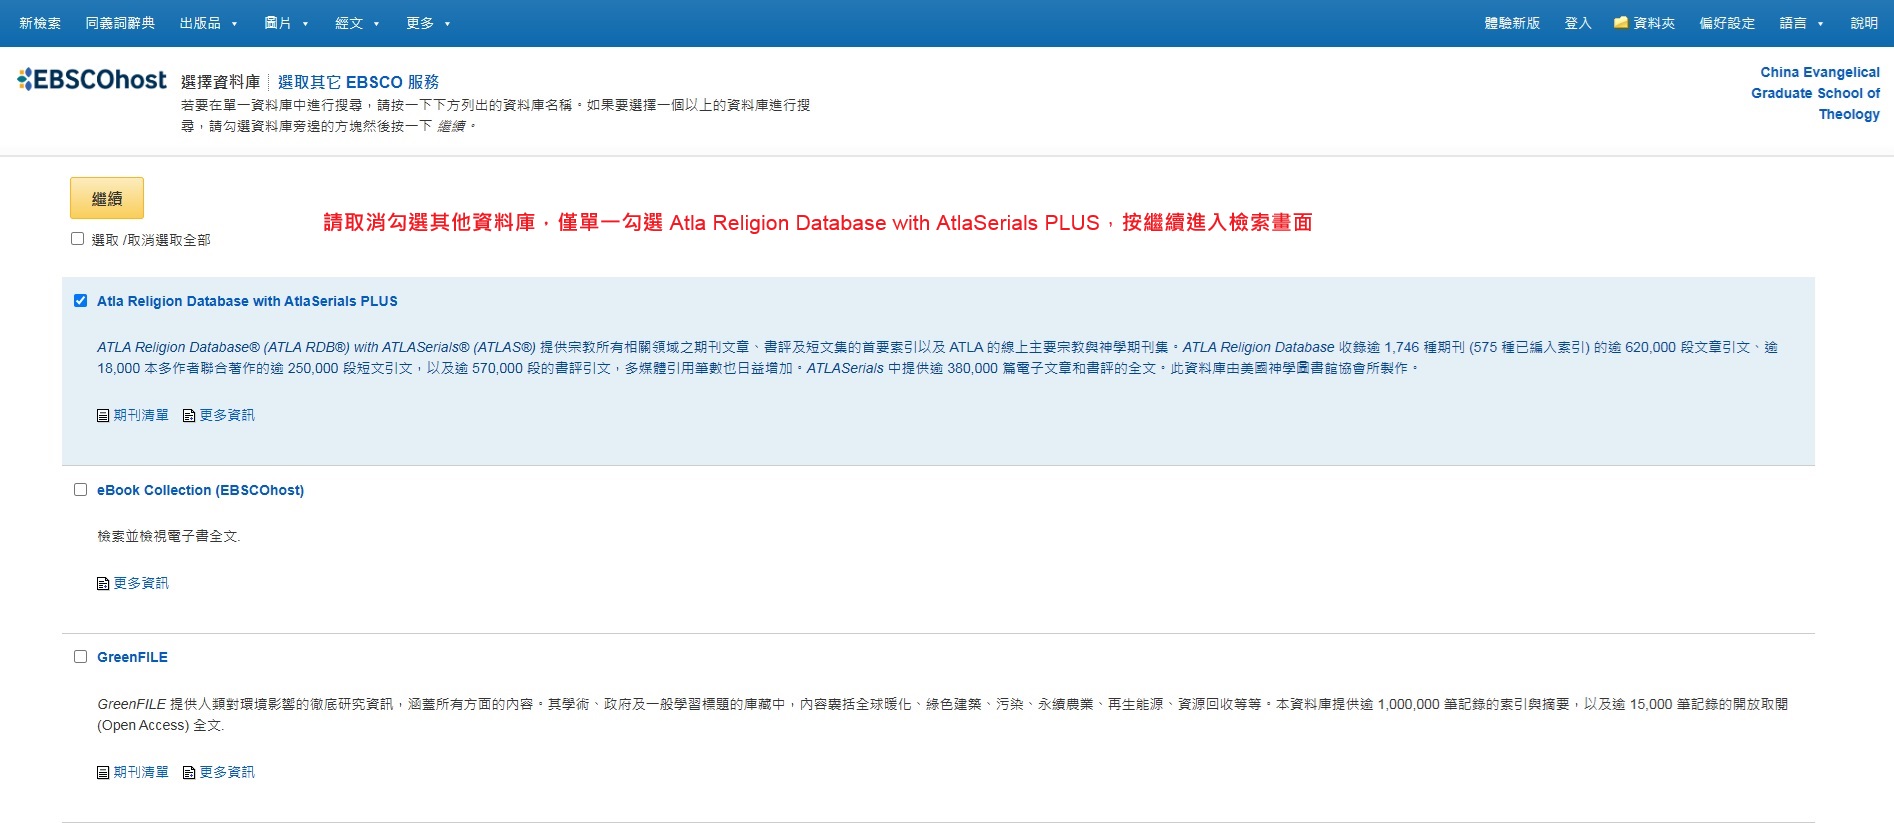The height and width of the screenshot is (823, 1894).
Task: Click more info icon under GreenFILE
Action: click(x=189, y=772)
